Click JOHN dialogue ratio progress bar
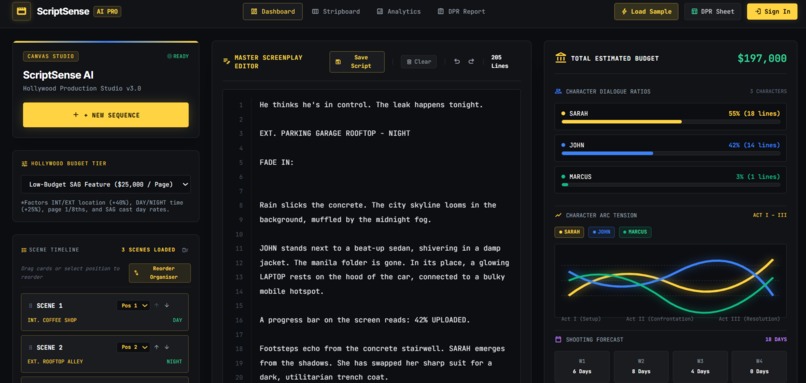 [x=670, y=153]
